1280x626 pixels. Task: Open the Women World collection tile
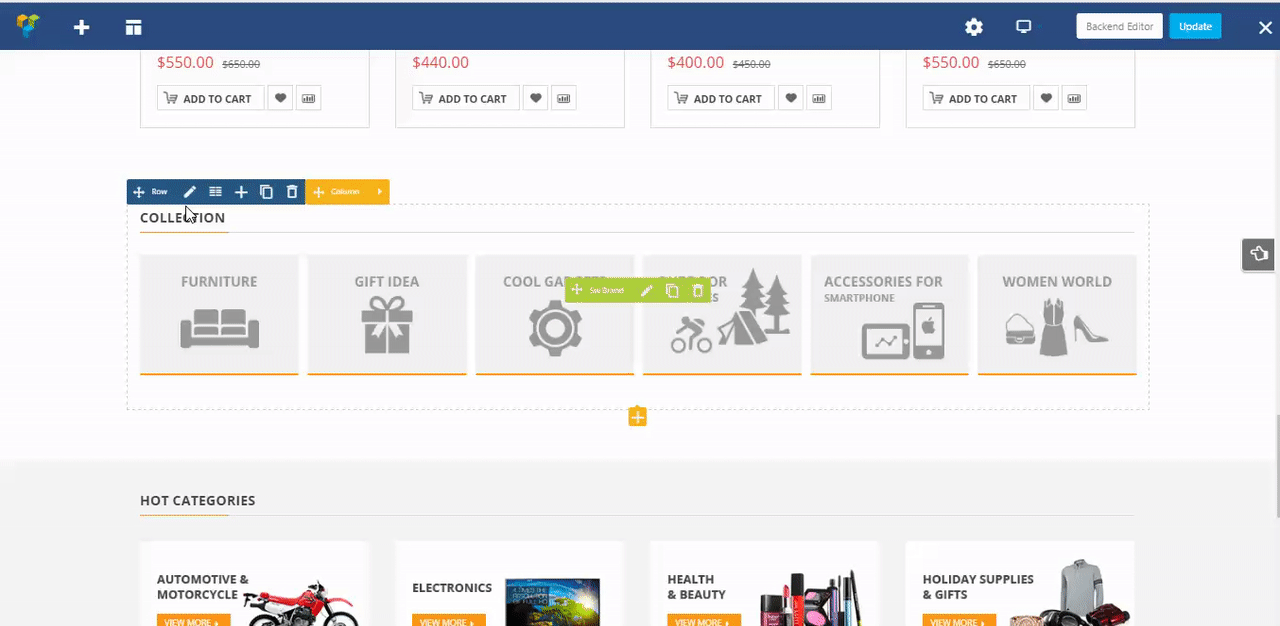point(1057,315)
